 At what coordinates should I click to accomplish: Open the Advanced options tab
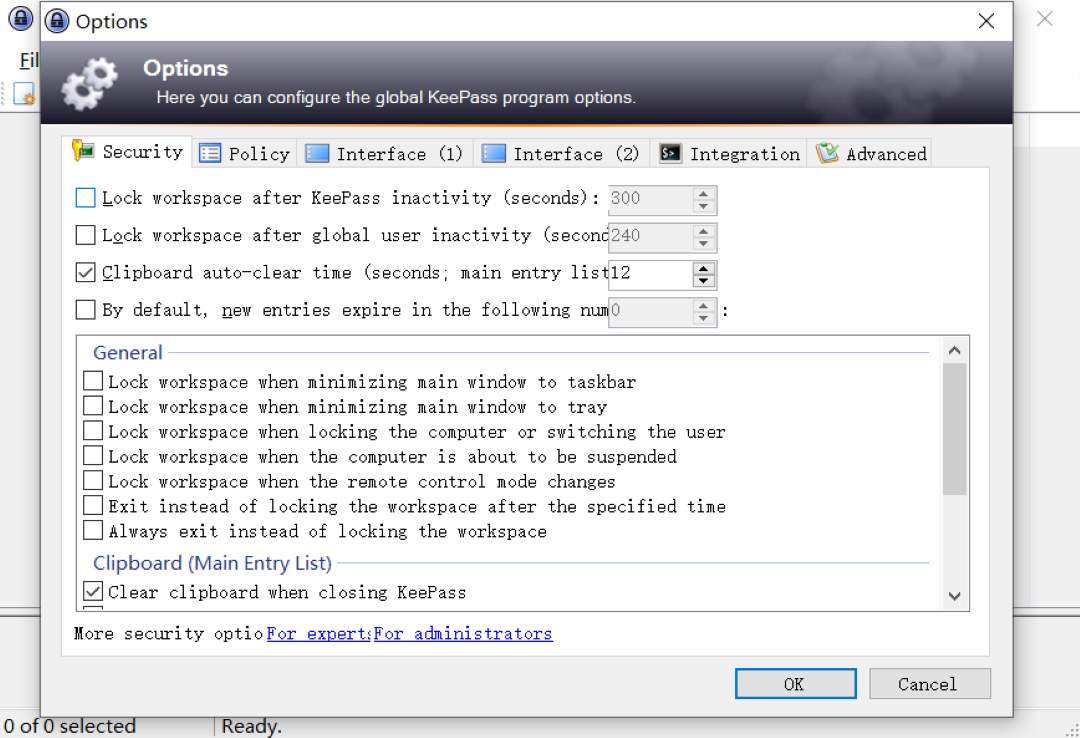pos(871,152)
